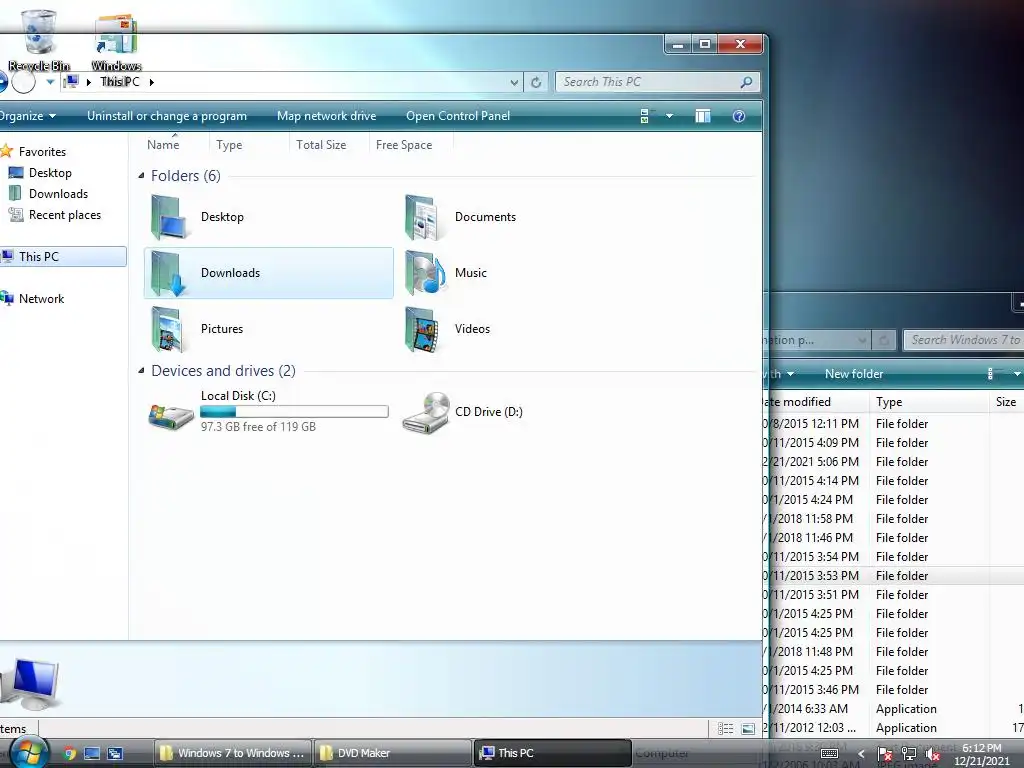The image size is (1024, 768).
Task: Open the Windows shortcut on desktop
Action: [x=116, y=40]
